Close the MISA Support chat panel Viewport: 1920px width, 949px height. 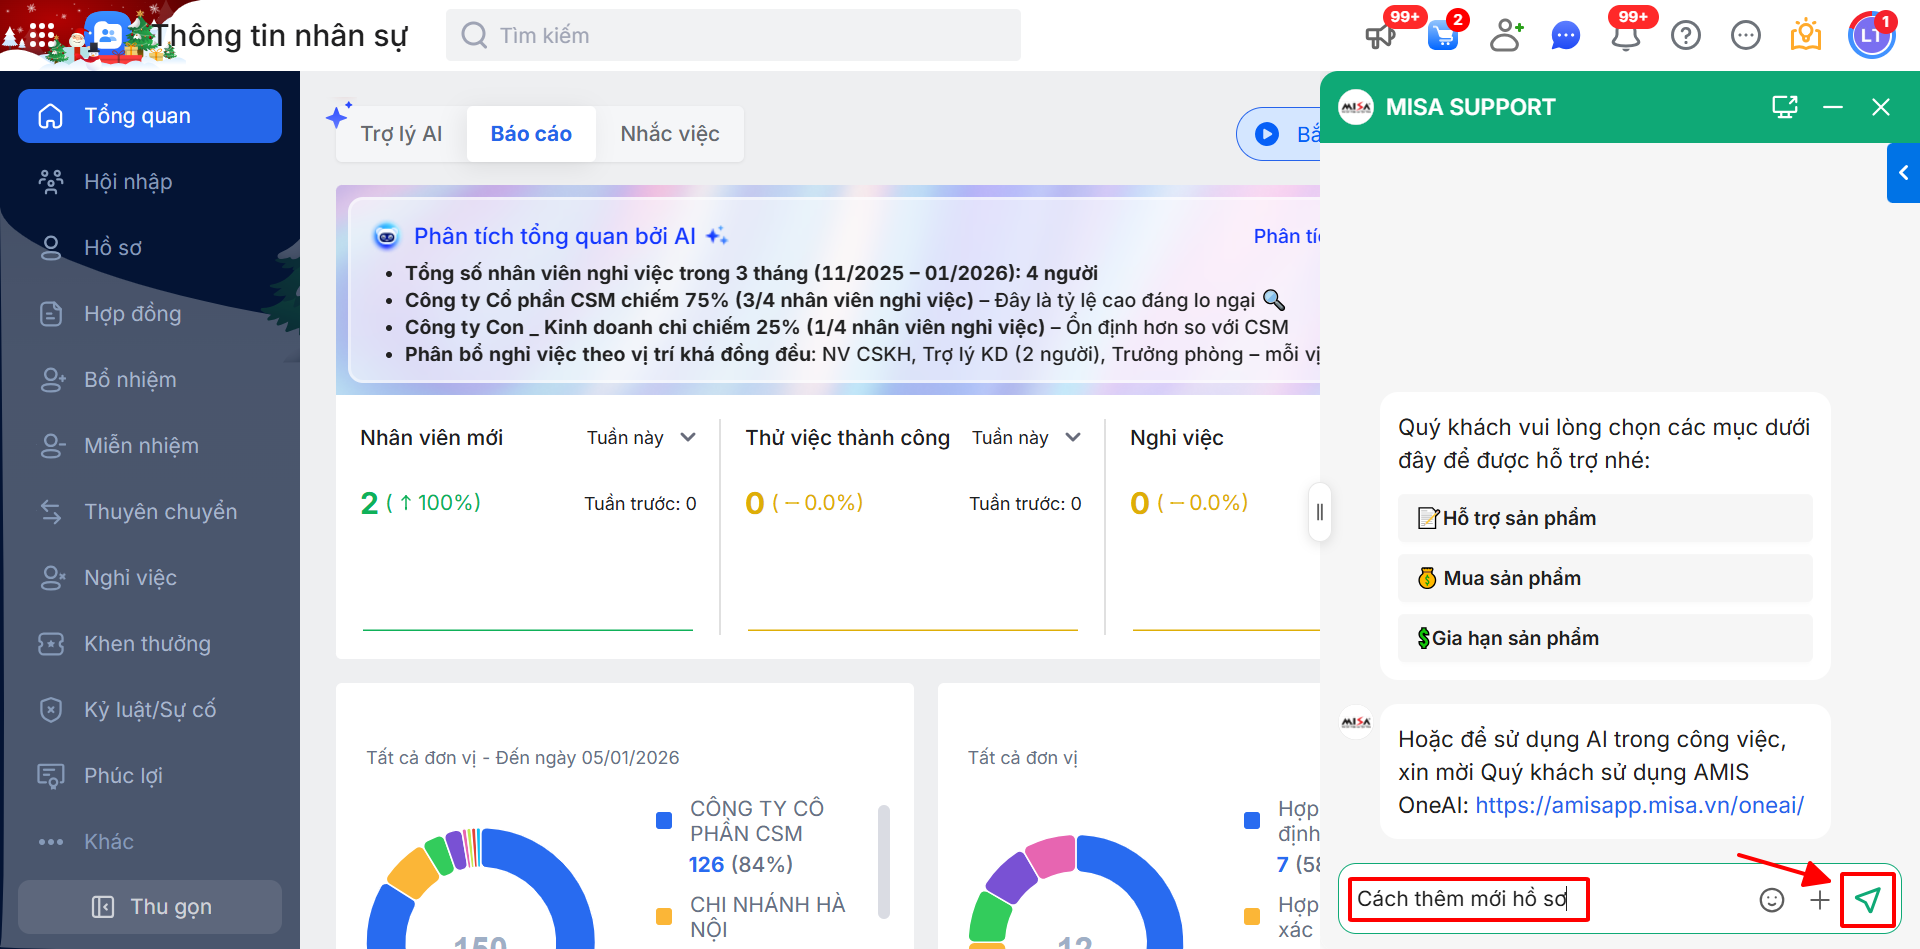(x=1881, y=107)
